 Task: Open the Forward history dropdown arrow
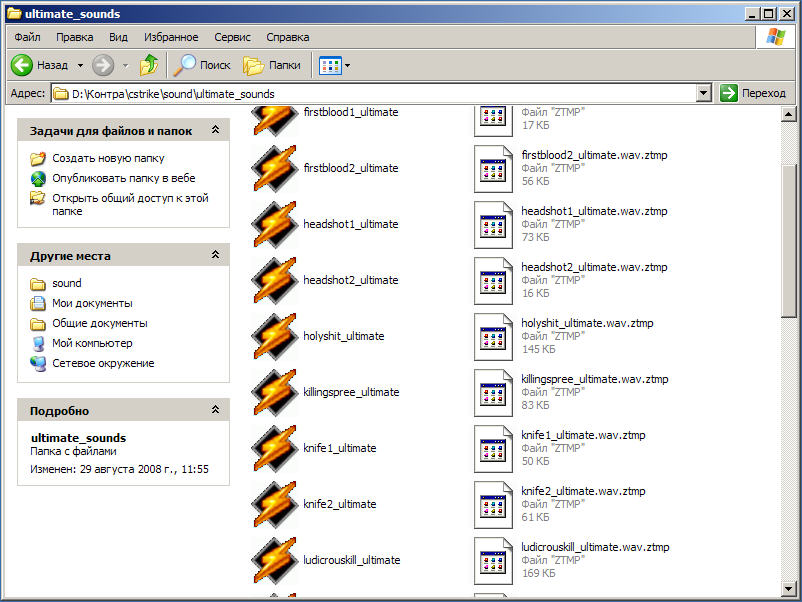point(125,65)
